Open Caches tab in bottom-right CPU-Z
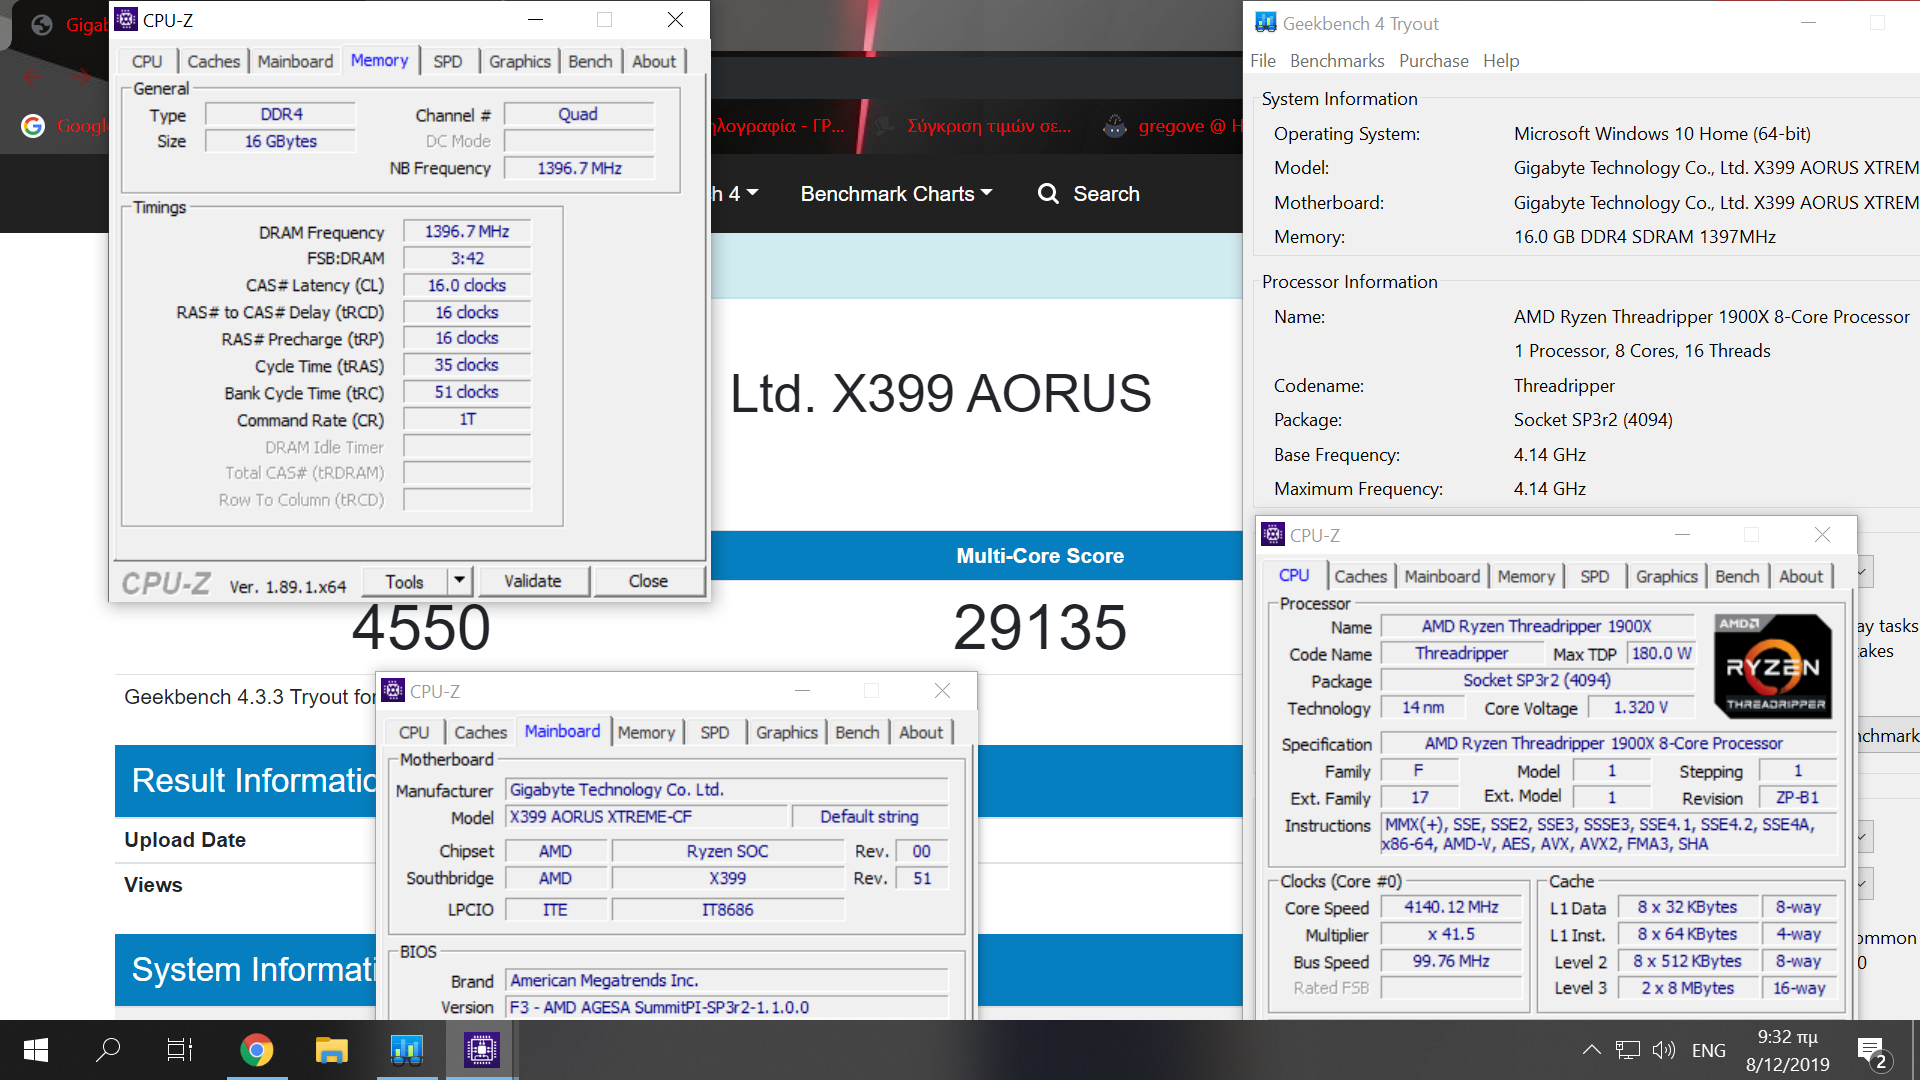 coord(1360,576)
